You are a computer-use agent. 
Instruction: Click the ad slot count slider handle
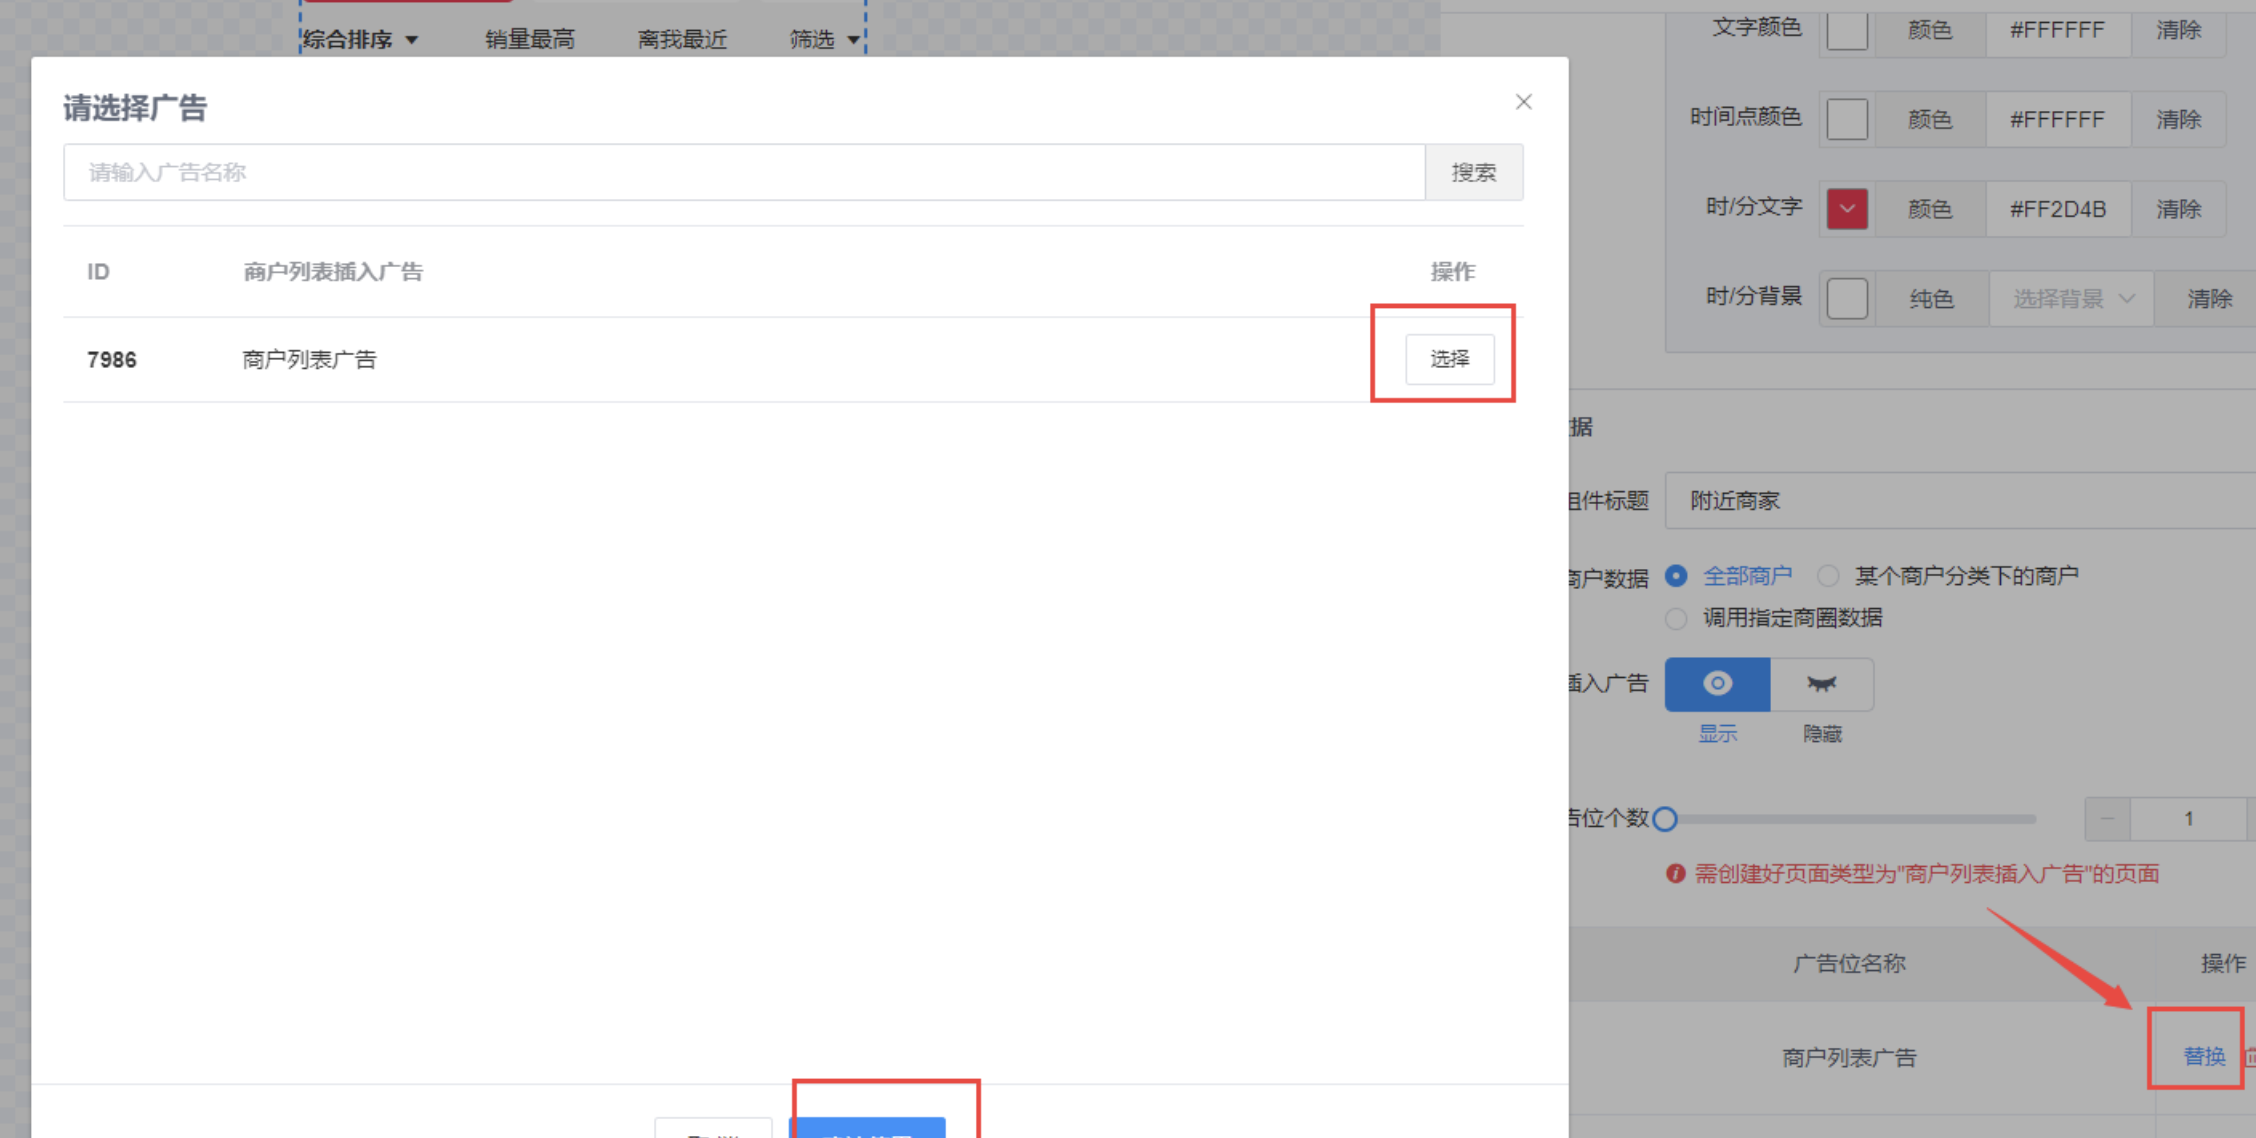click(1665, 819)
